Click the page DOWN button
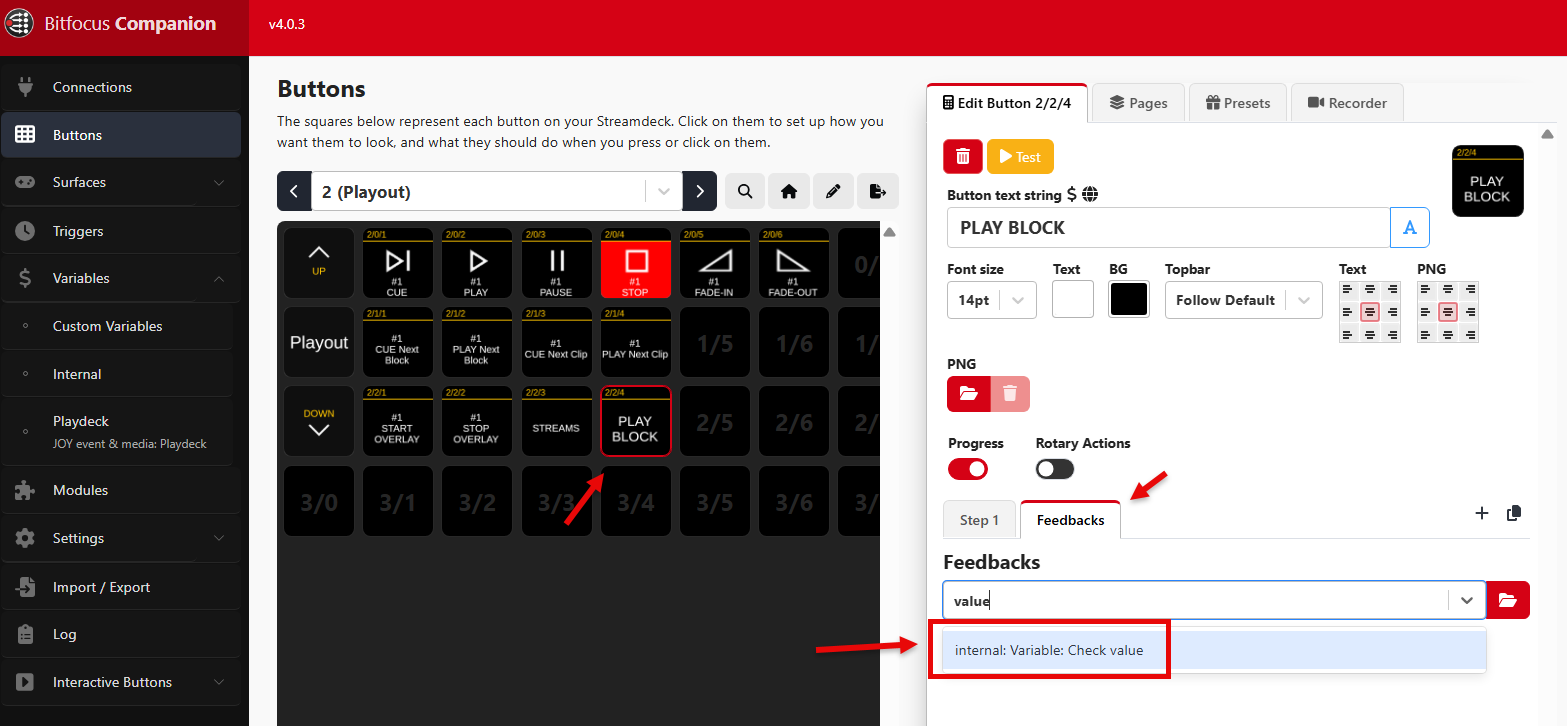 [319, 421]
